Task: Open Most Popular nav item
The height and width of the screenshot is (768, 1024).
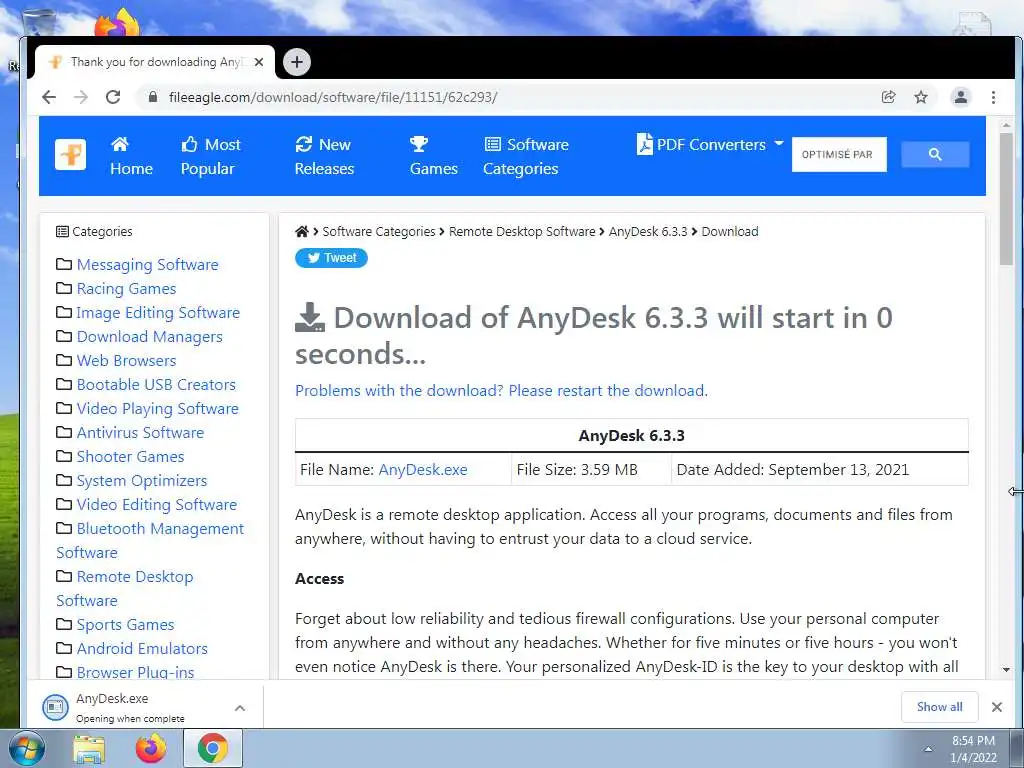Action: click(210, 156)
